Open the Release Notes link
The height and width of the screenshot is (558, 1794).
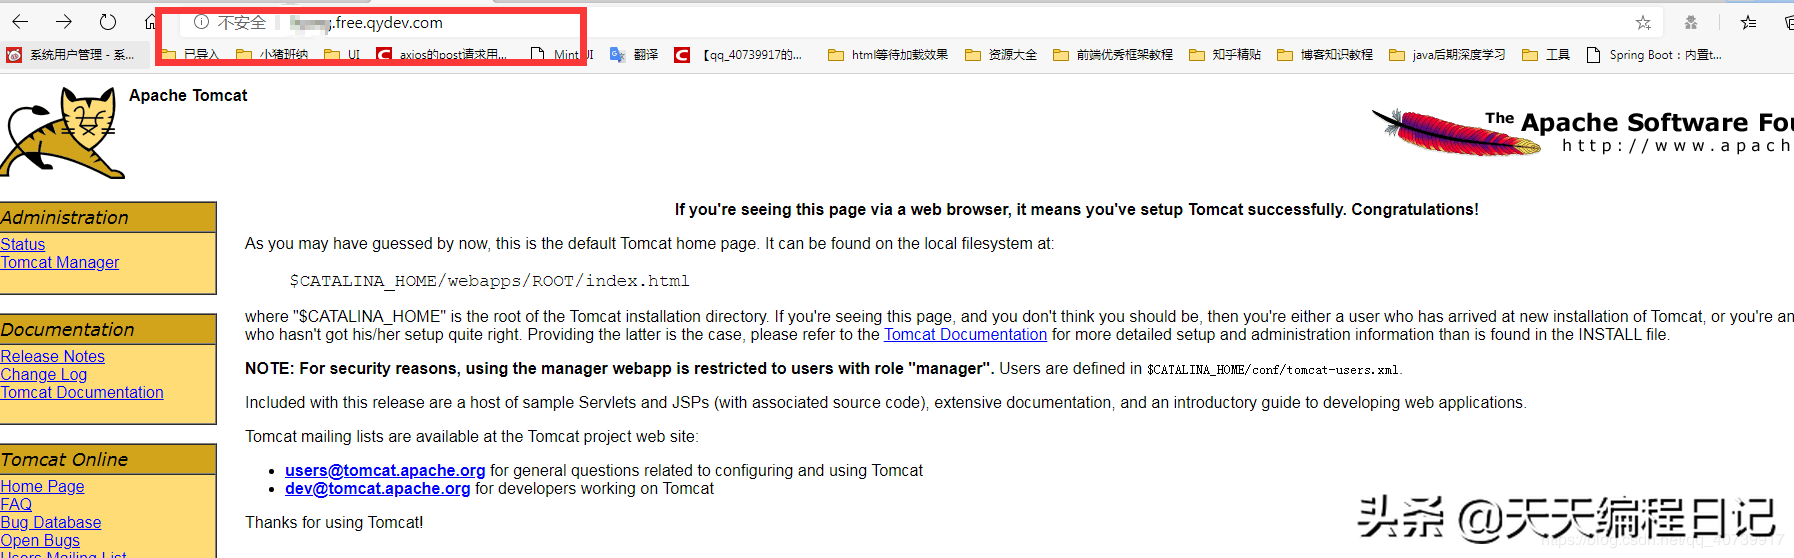(52, 357)
